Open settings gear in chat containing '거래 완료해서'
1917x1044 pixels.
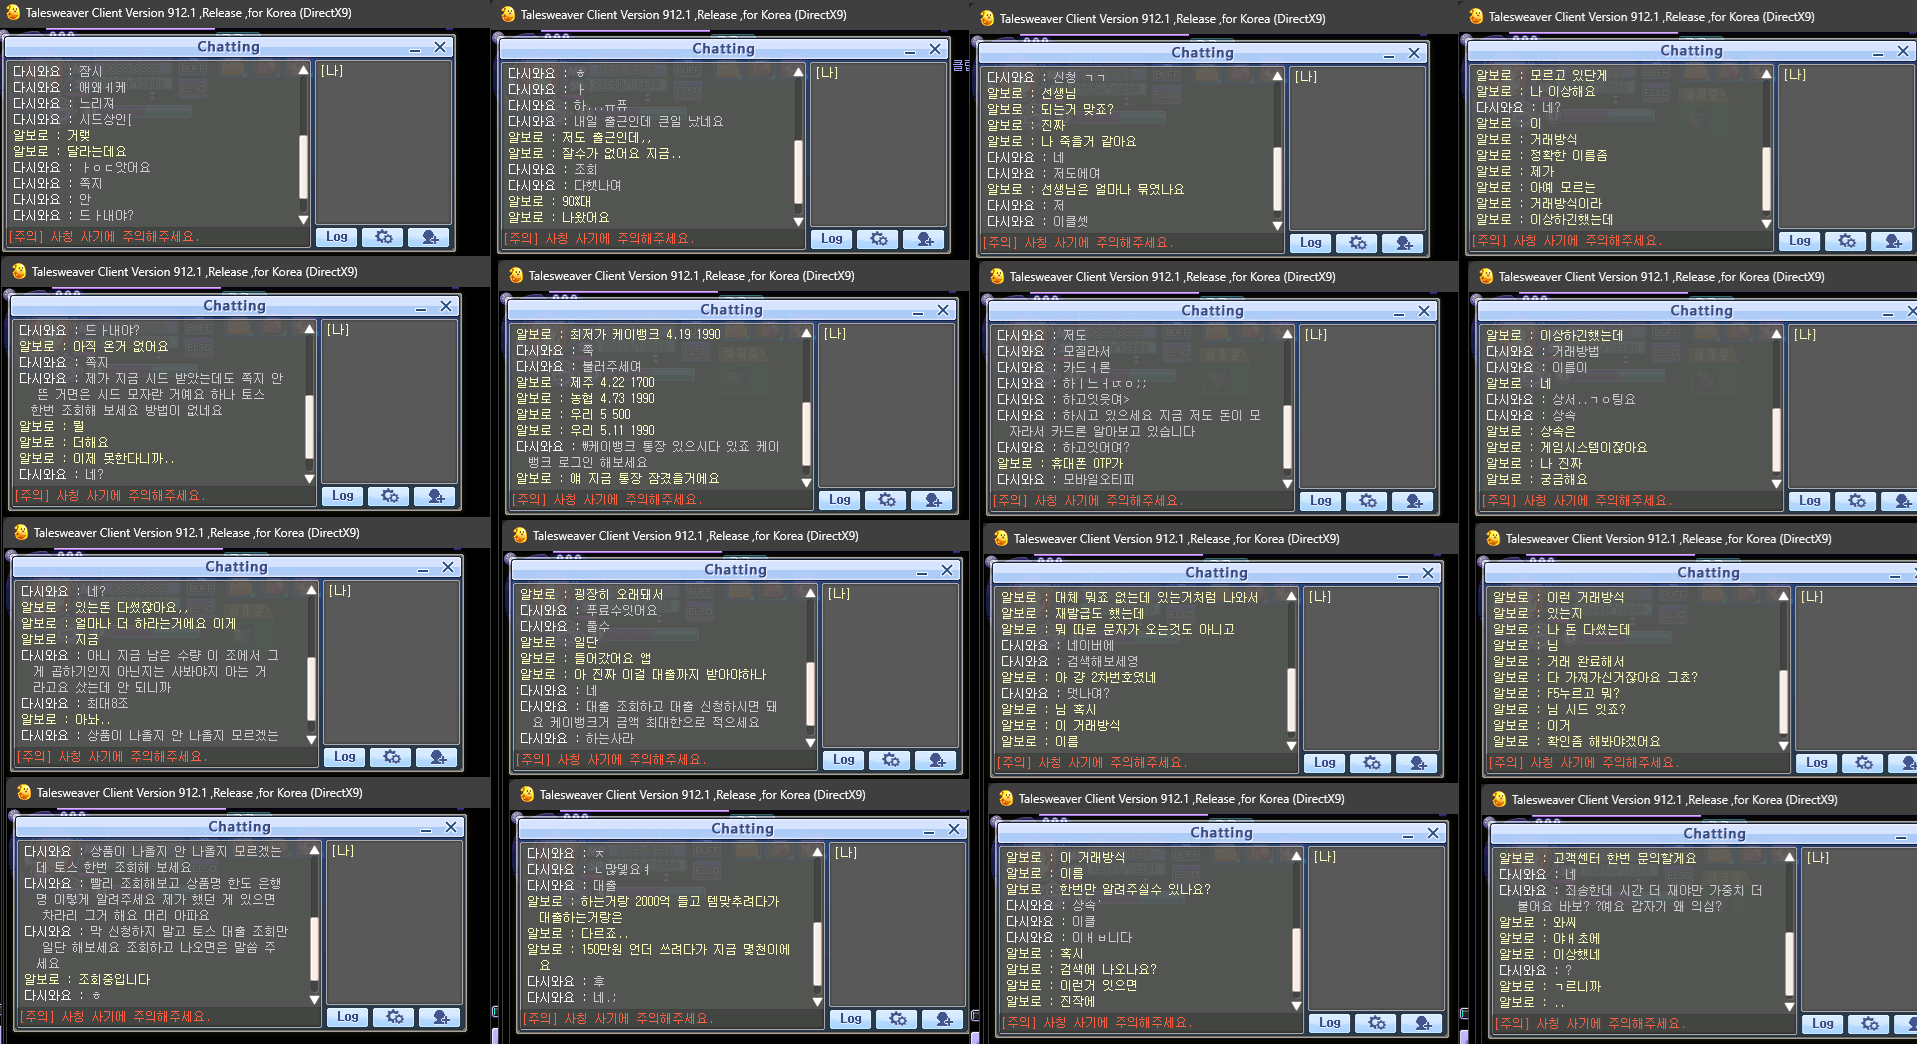[x=1863, y=763]
